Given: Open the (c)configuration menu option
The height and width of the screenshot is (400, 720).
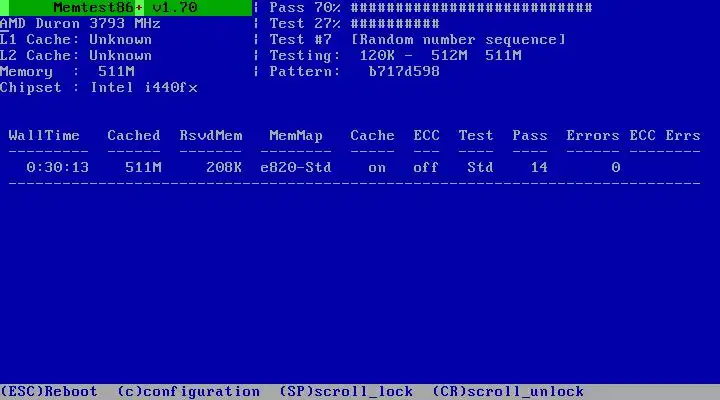Looking at the screenshot, I should [x=189, y=391].
